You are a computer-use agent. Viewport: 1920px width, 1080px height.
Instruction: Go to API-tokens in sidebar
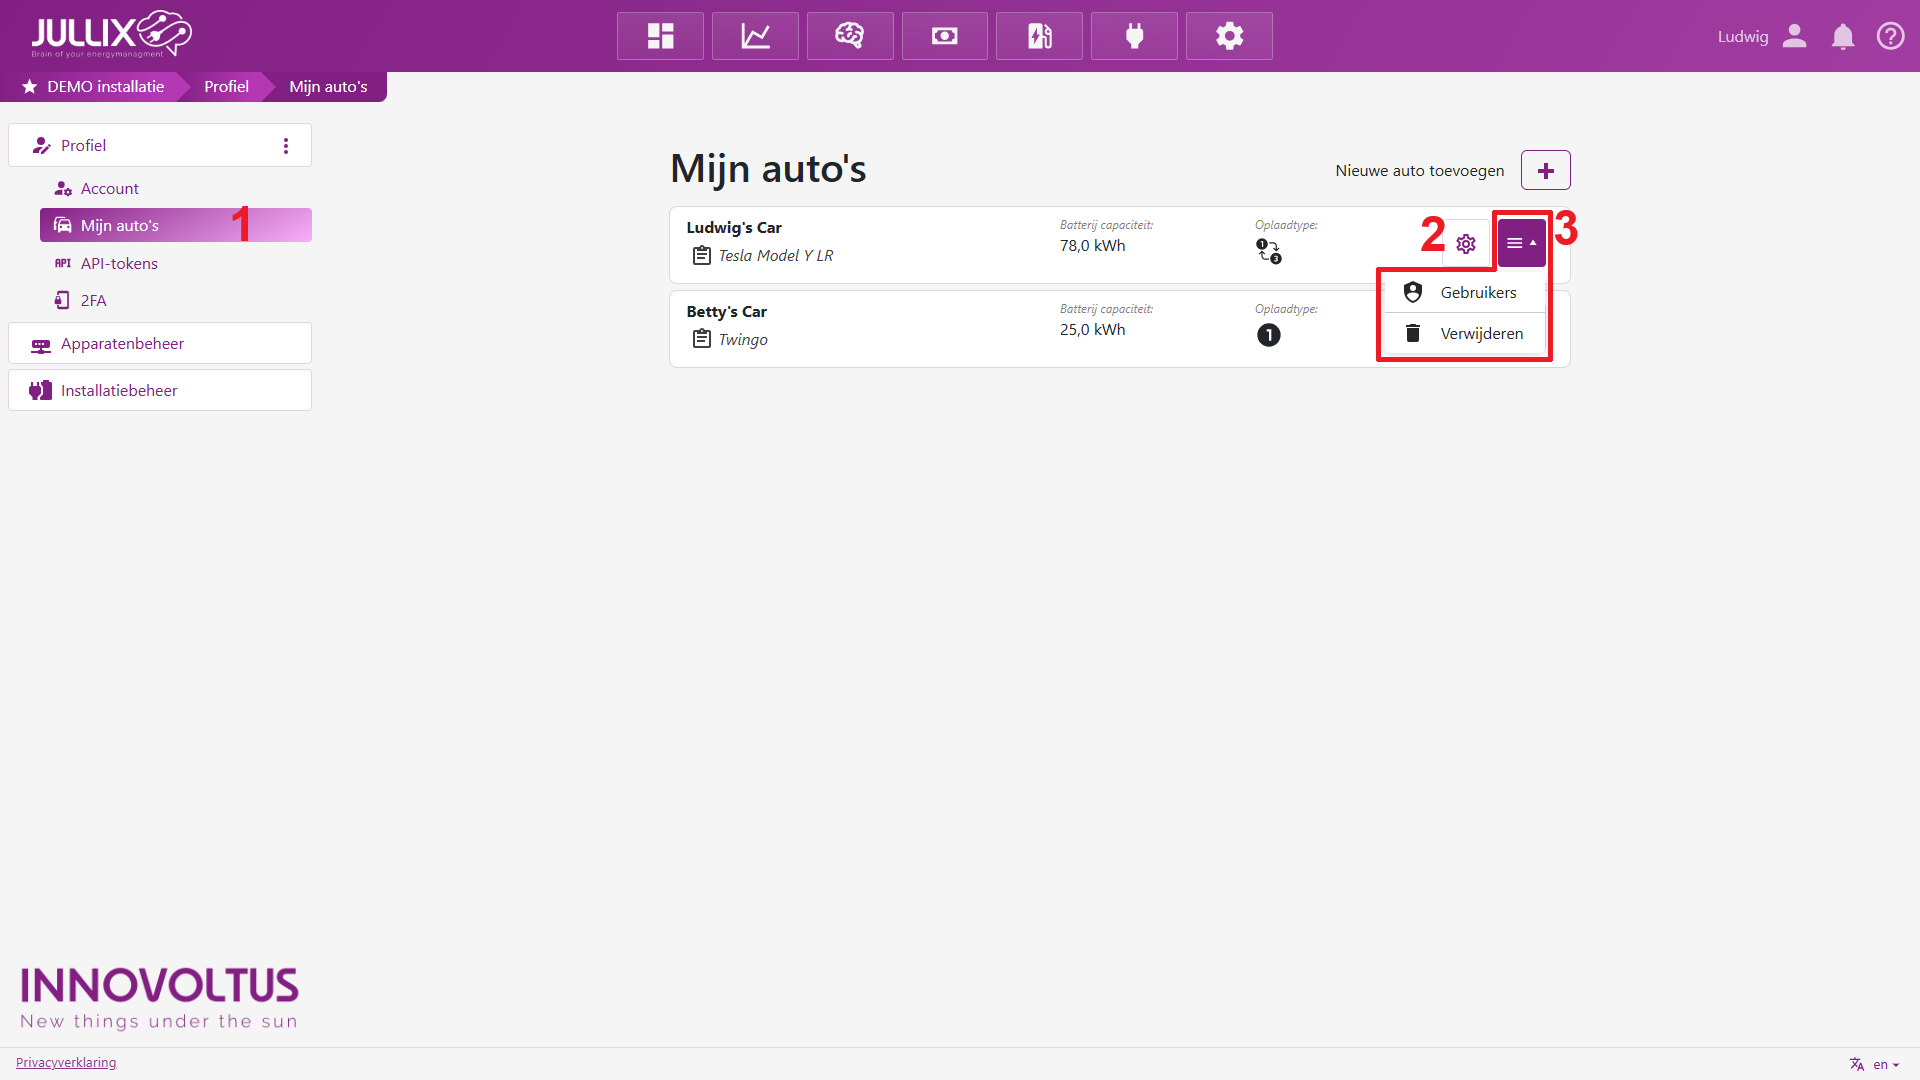(x=119, y=264)
